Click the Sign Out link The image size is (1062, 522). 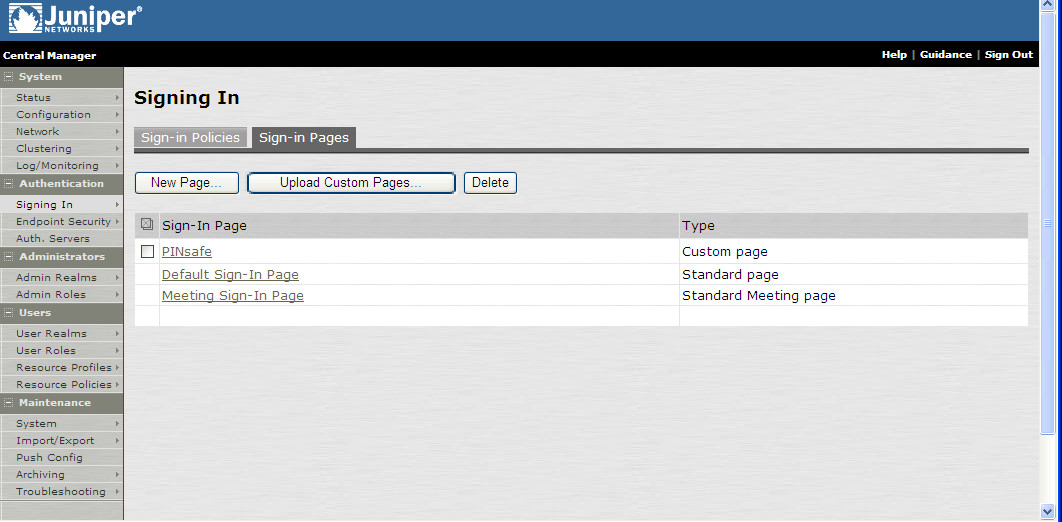[x=1008, y=55]
